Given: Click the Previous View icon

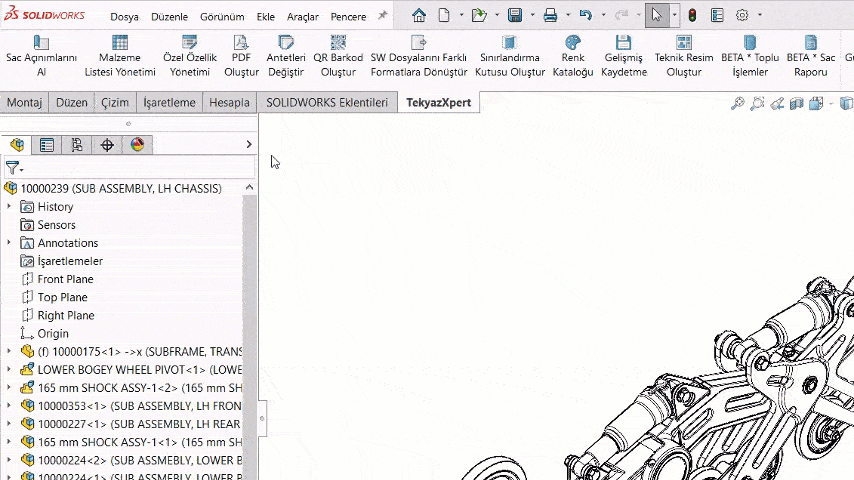Looking at the screenshot, I should coord(777,104).
